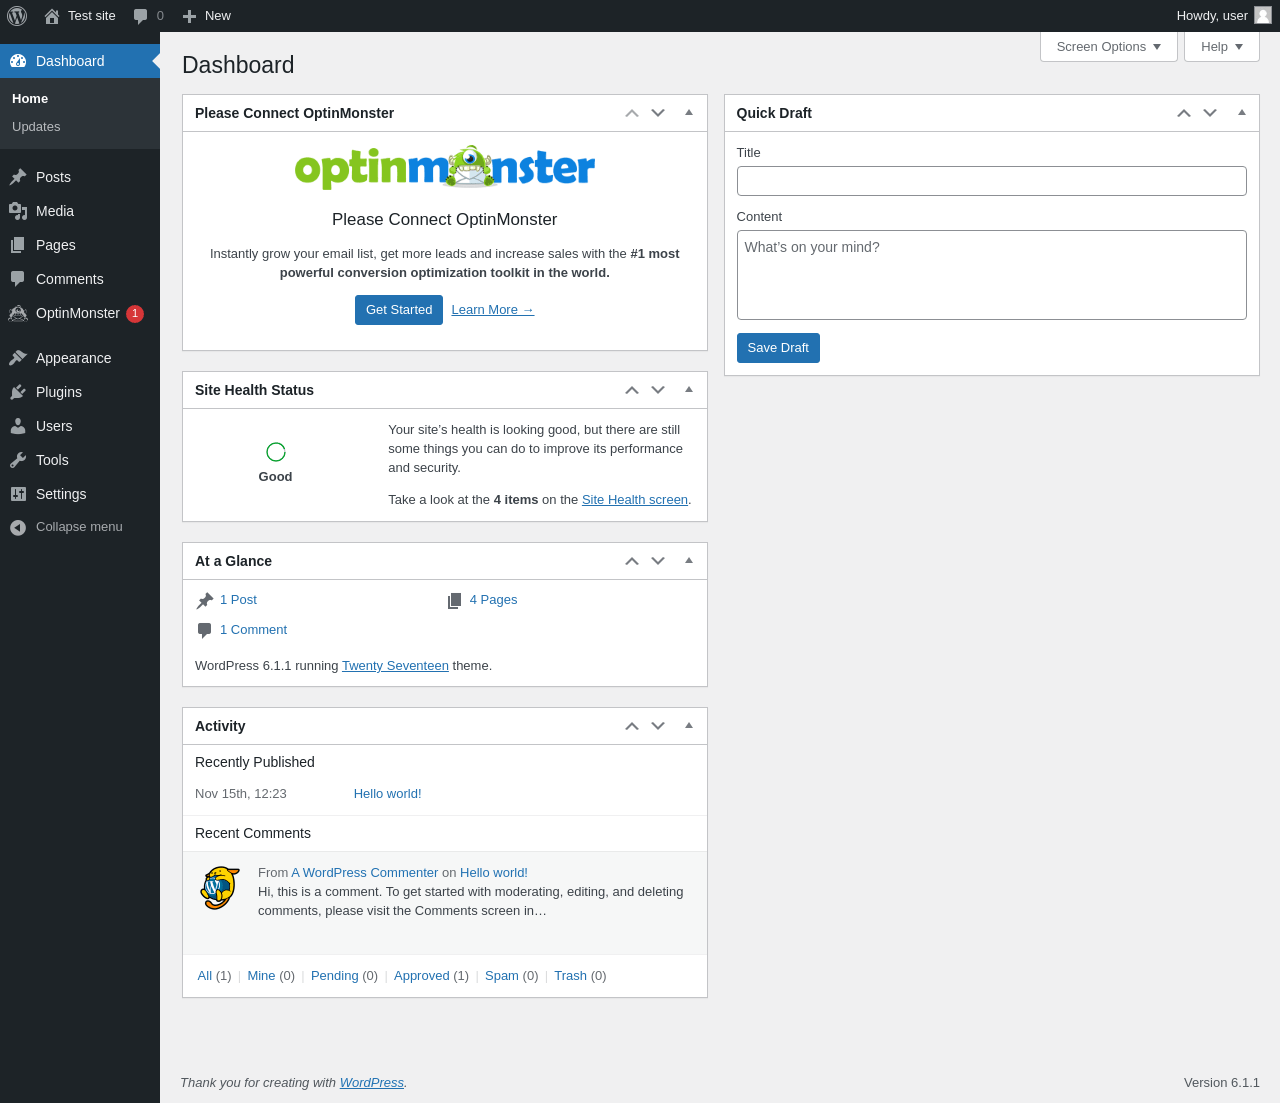The height and width of the screenshot is (1103, 1280).
Task: Click the Save Draft button
Action: (778, 348)
